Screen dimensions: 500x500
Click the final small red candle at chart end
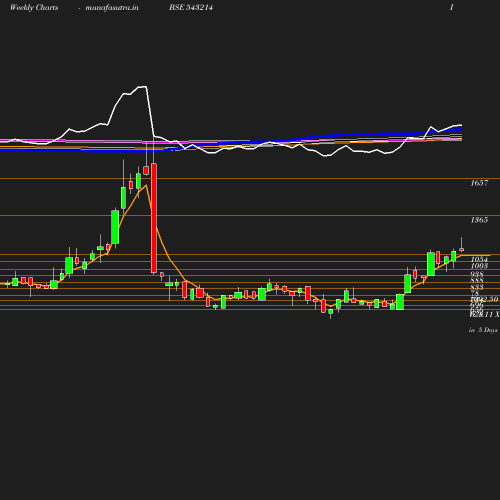tap(462, 249)
